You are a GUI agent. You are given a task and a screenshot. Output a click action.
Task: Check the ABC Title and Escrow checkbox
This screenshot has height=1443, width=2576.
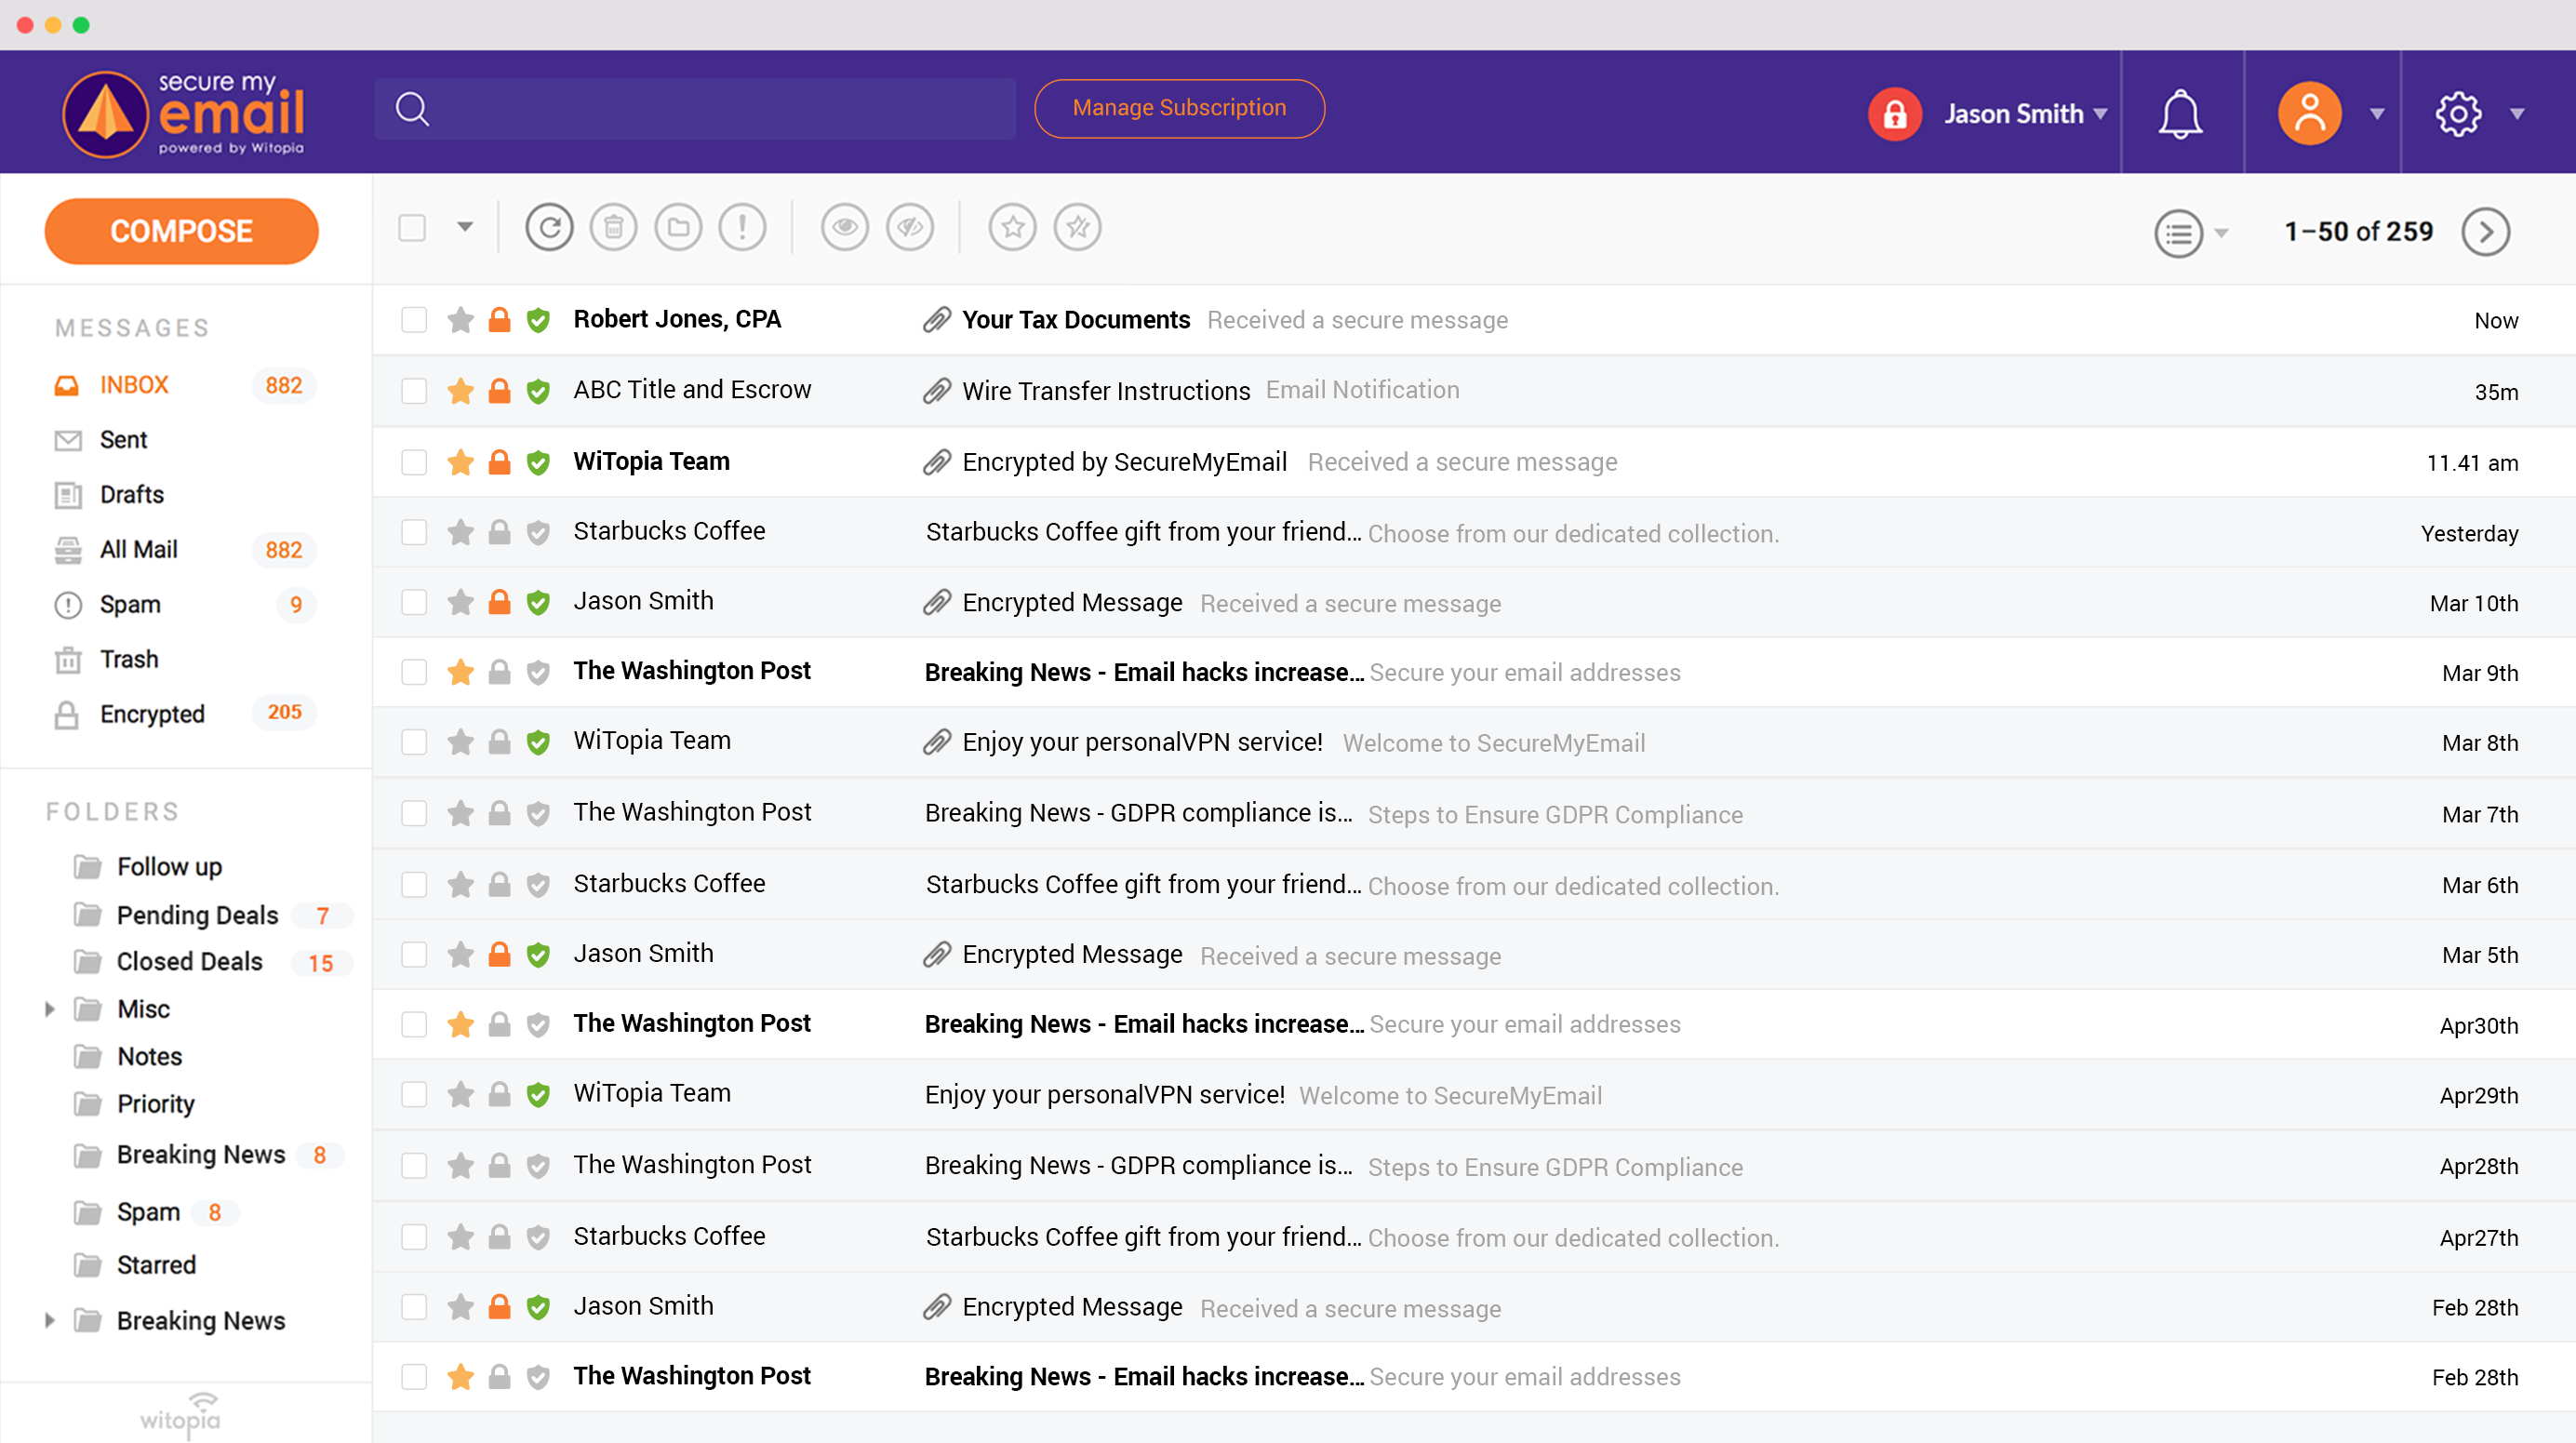[x=413, y=391]
